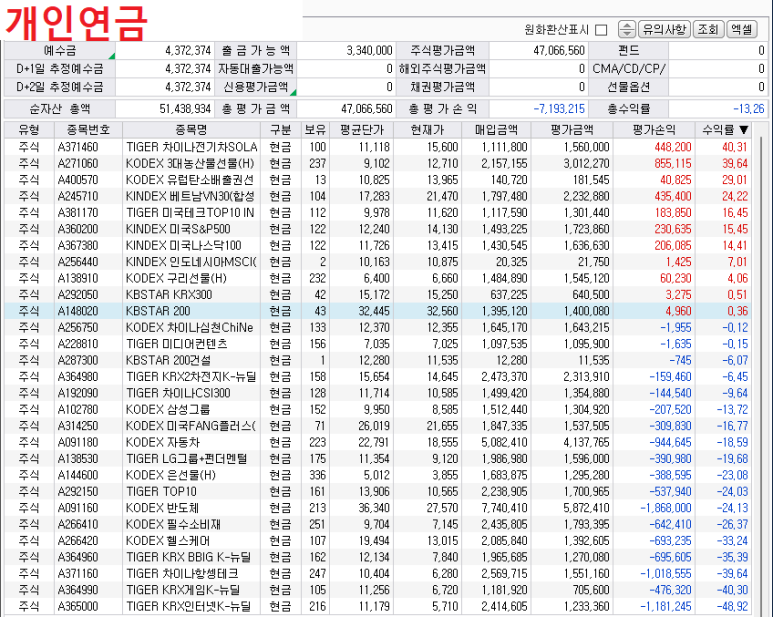Open the 유의사항 notice button
This screenshot has height=617, width=773.
click(x=665, y=29)
